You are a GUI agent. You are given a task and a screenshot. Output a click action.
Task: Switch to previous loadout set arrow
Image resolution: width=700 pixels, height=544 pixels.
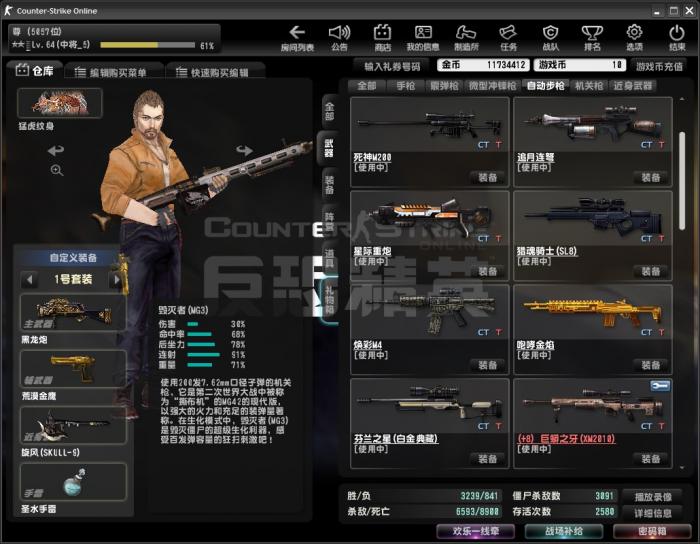[x=29, y=280]
